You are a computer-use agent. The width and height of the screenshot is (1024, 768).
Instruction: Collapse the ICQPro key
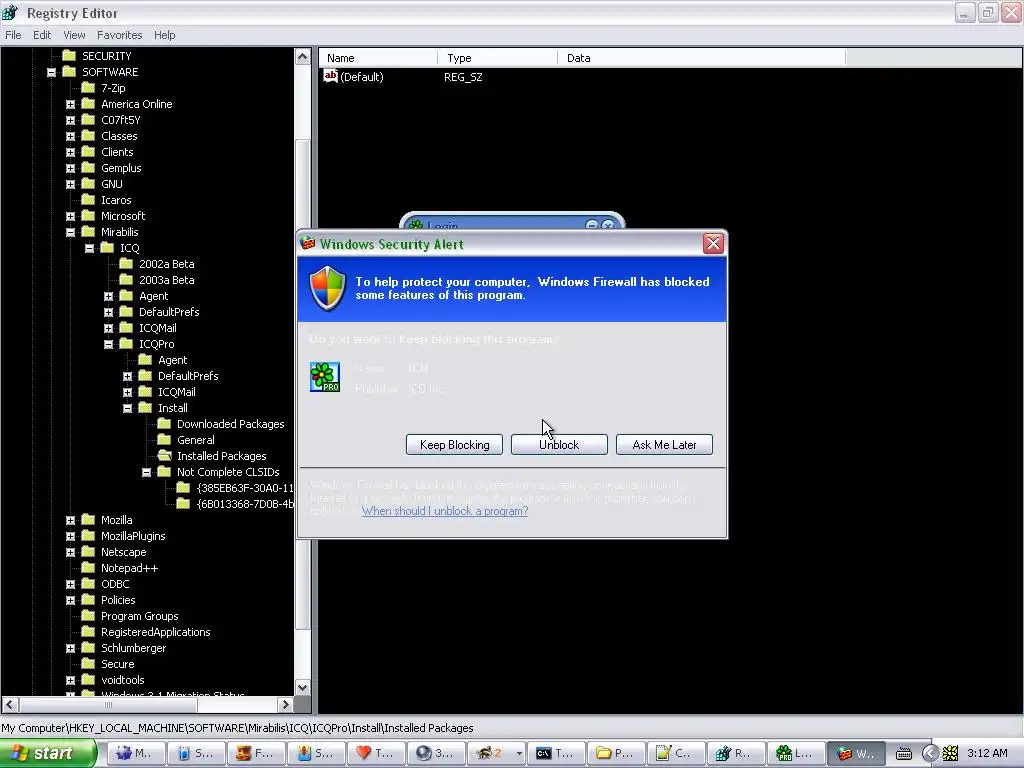[x=108, y=344]
